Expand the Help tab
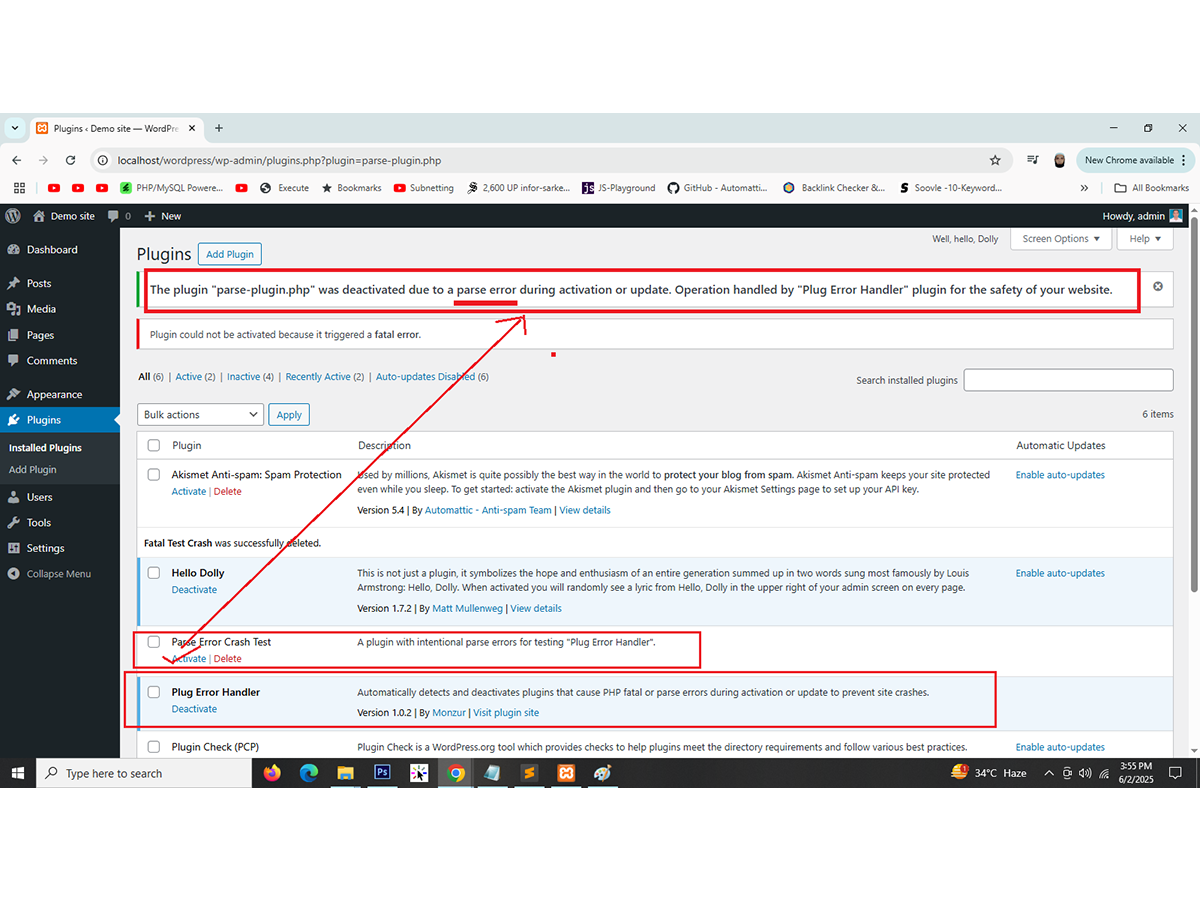1200x900 pixels. pos(1145,239)
